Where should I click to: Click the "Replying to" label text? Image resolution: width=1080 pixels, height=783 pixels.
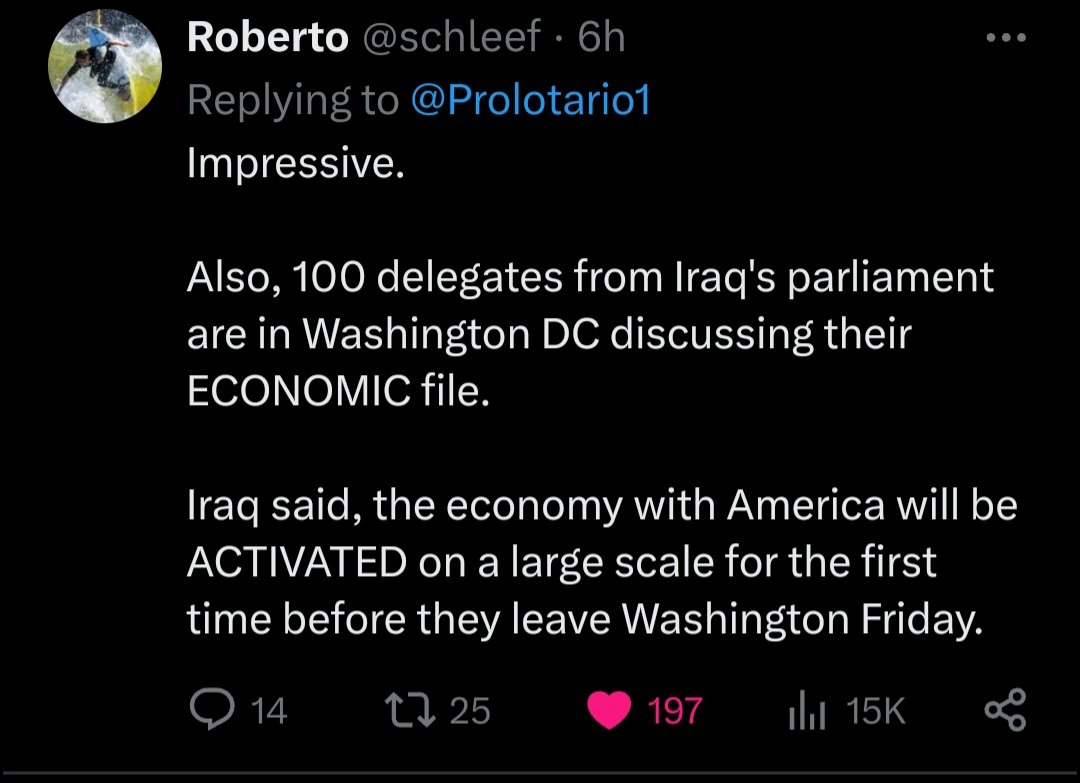point(292,100)
